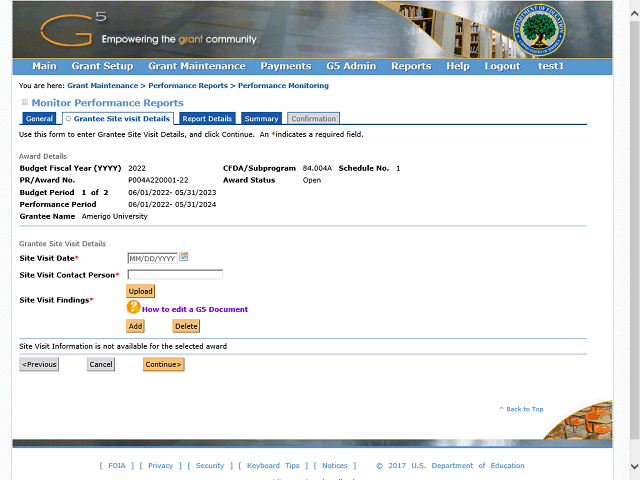
Task: Click the Add button
Action: click(x=135, y=326)
